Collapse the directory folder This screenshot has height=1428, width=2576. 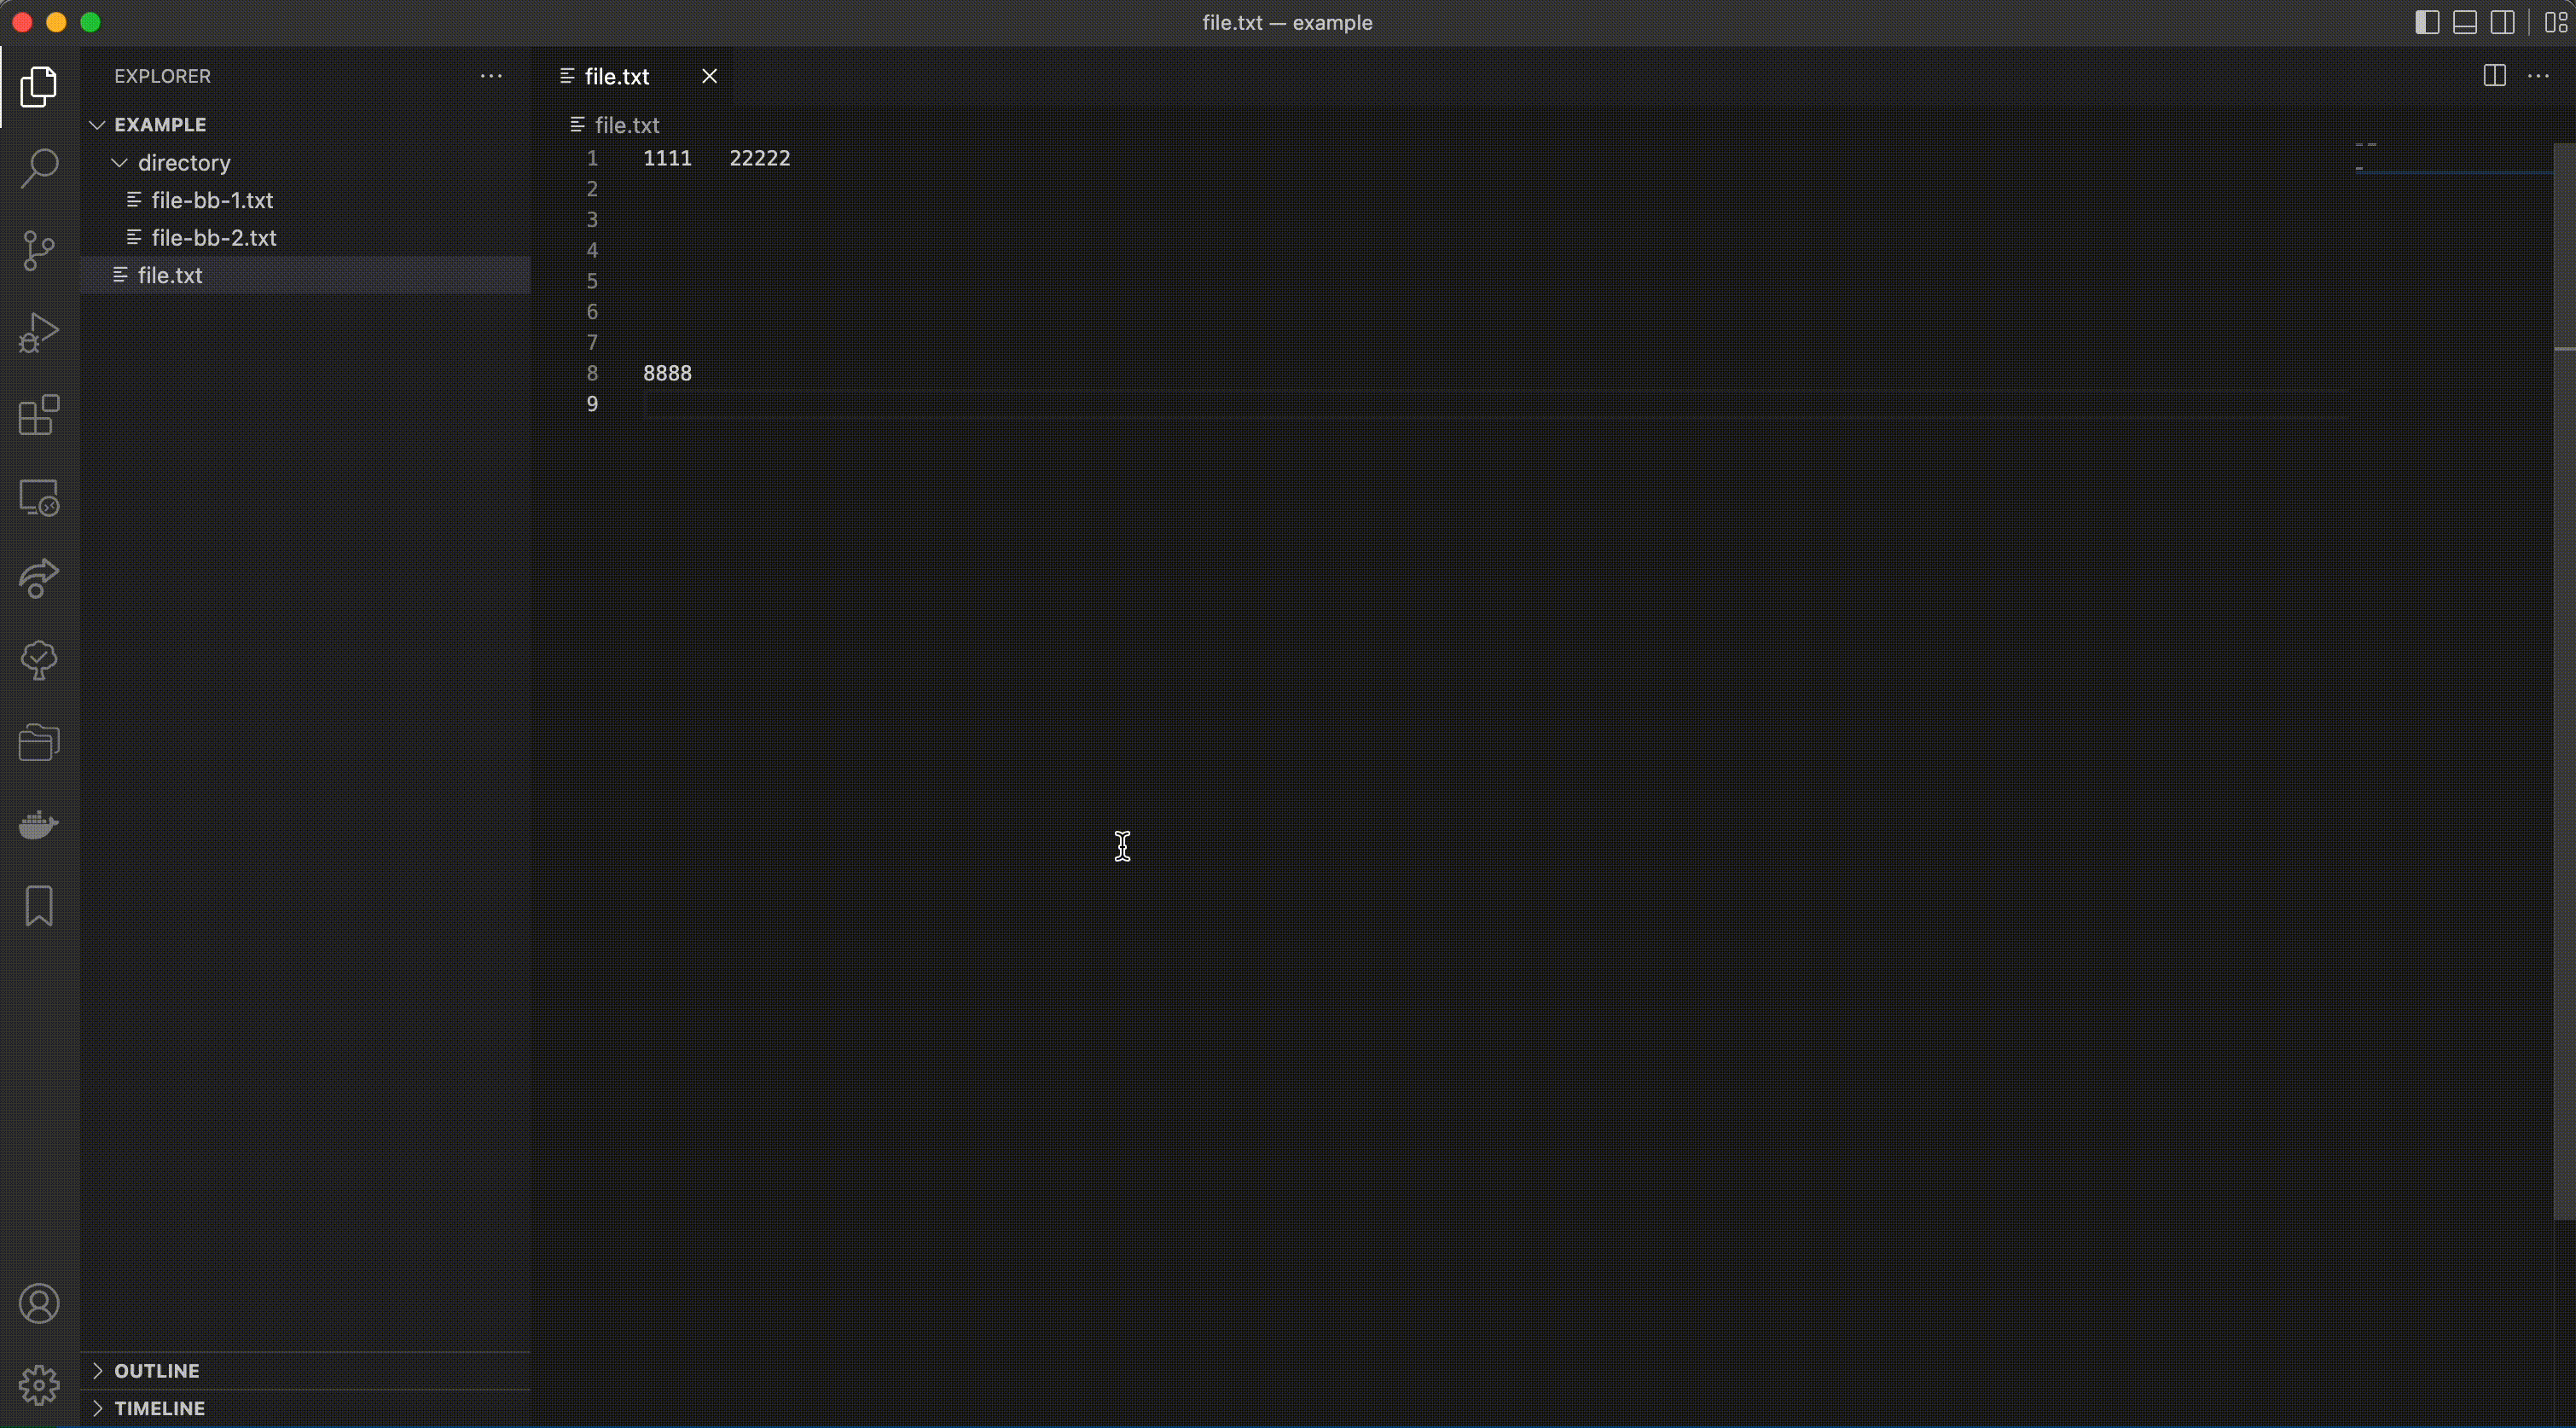(x=118, y=162)
